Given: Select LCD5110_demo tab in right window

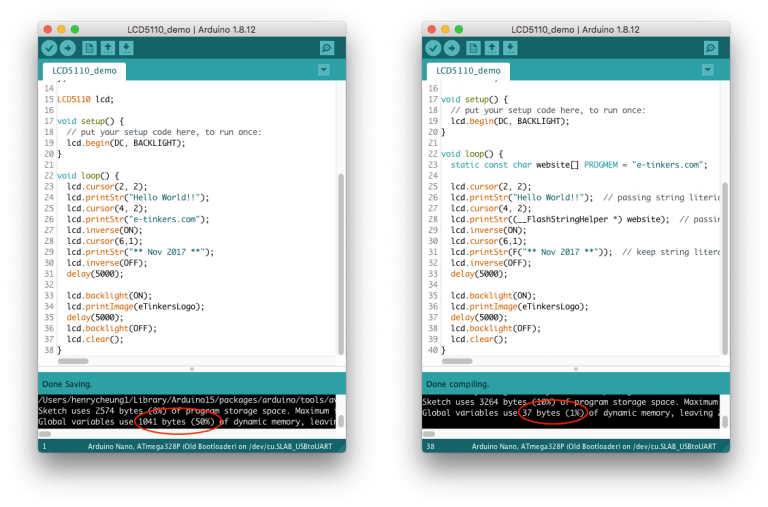Looking at the screenshot, I should [x=468, y=71].
